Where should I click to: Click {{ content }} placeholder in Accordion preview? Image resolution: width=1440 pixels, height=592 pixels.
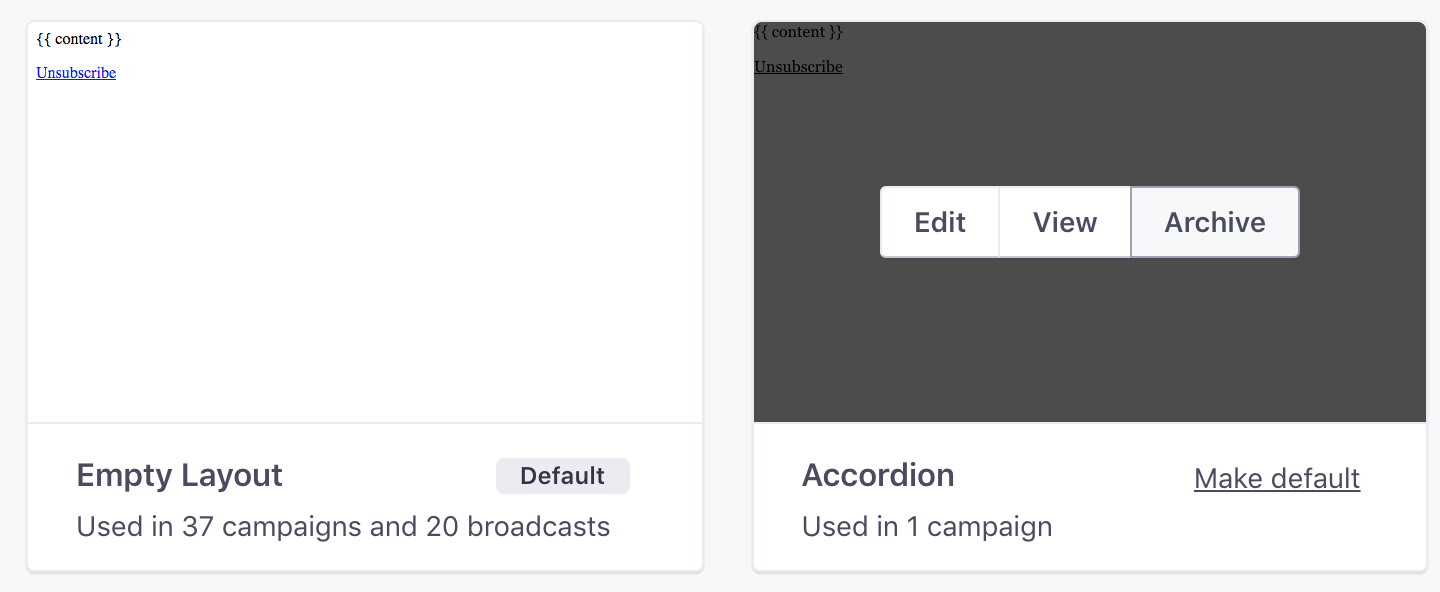coord(798,32)
